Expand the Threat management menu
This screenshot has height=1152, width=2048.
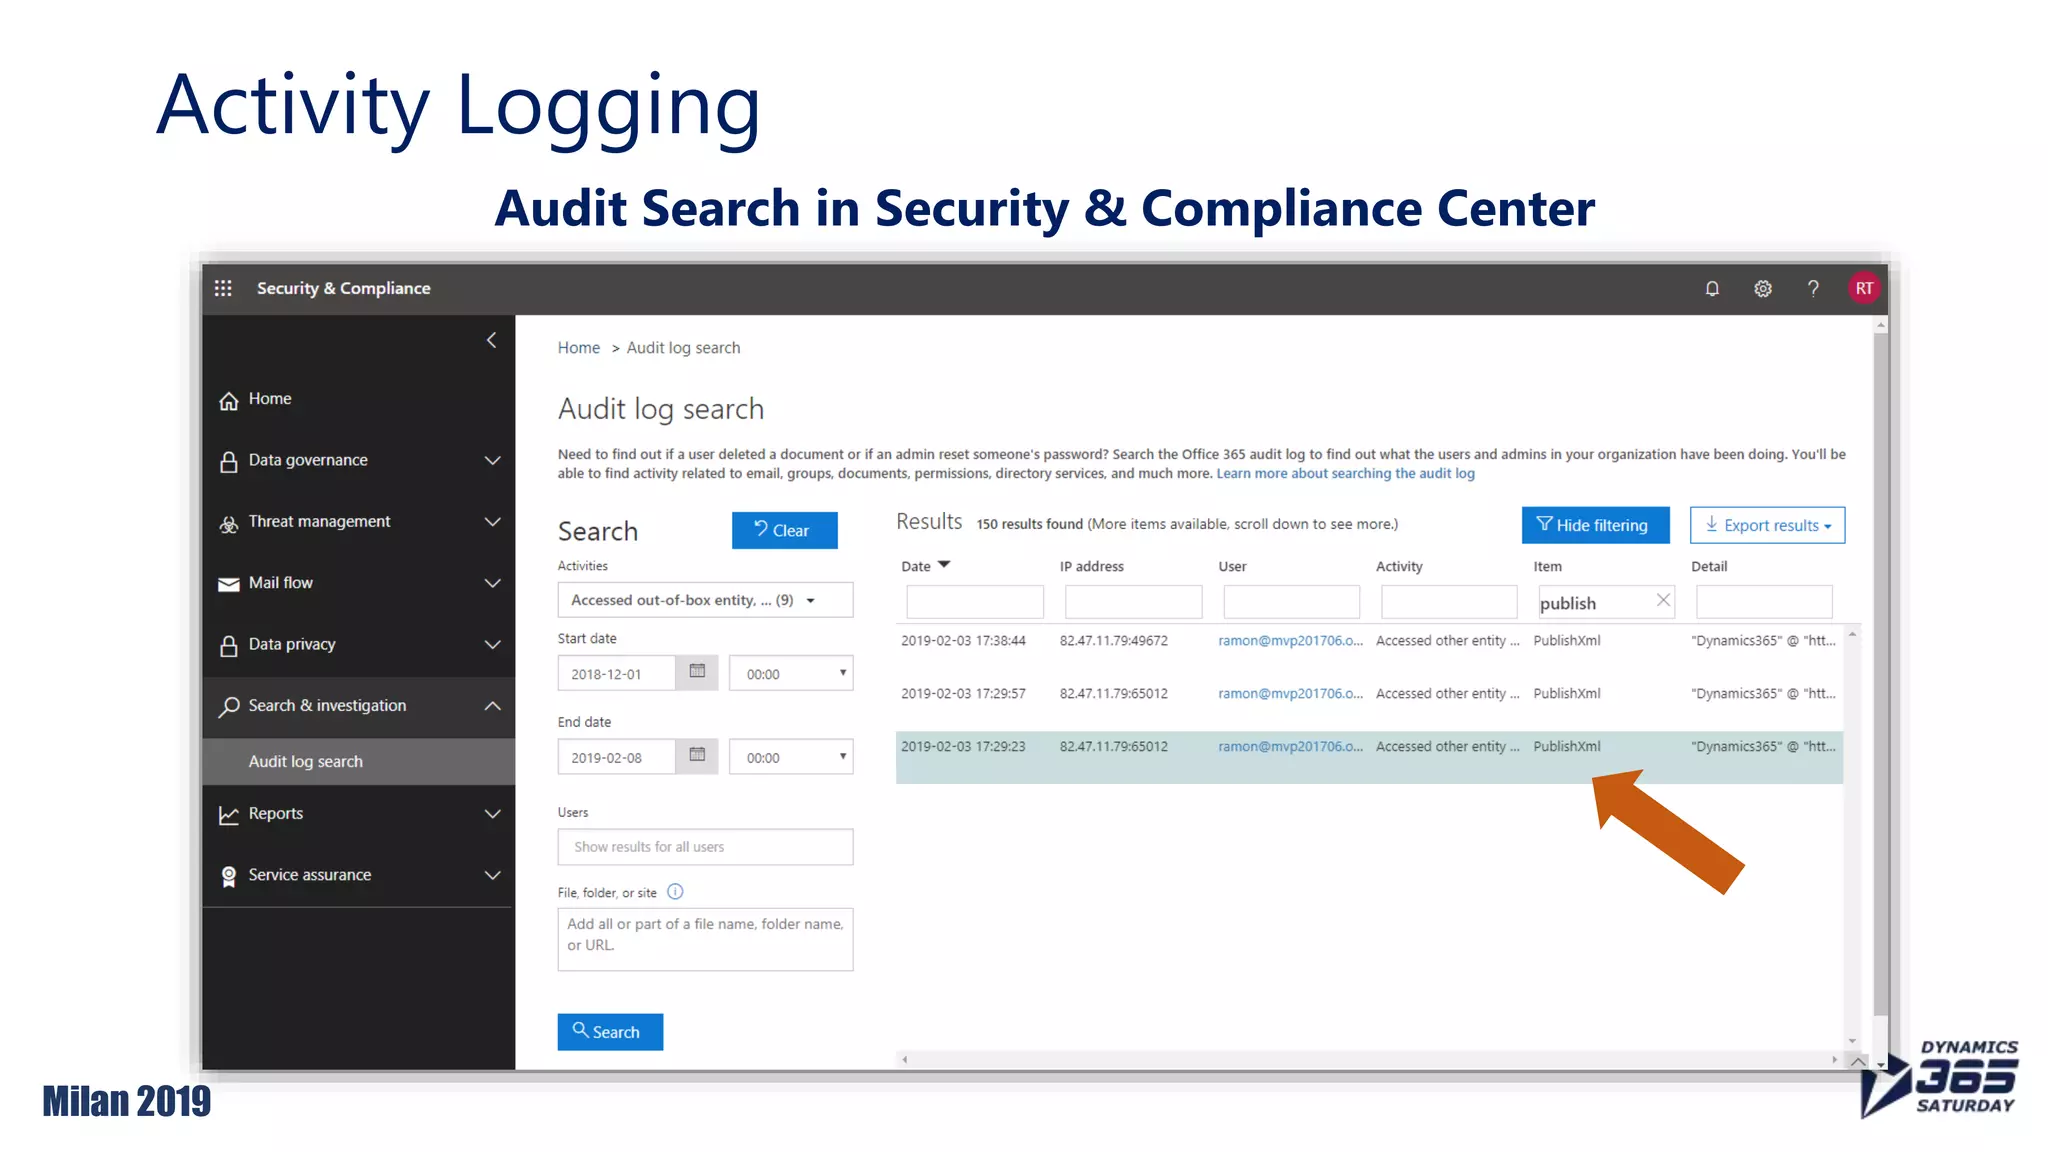click(x=492, y=521)
